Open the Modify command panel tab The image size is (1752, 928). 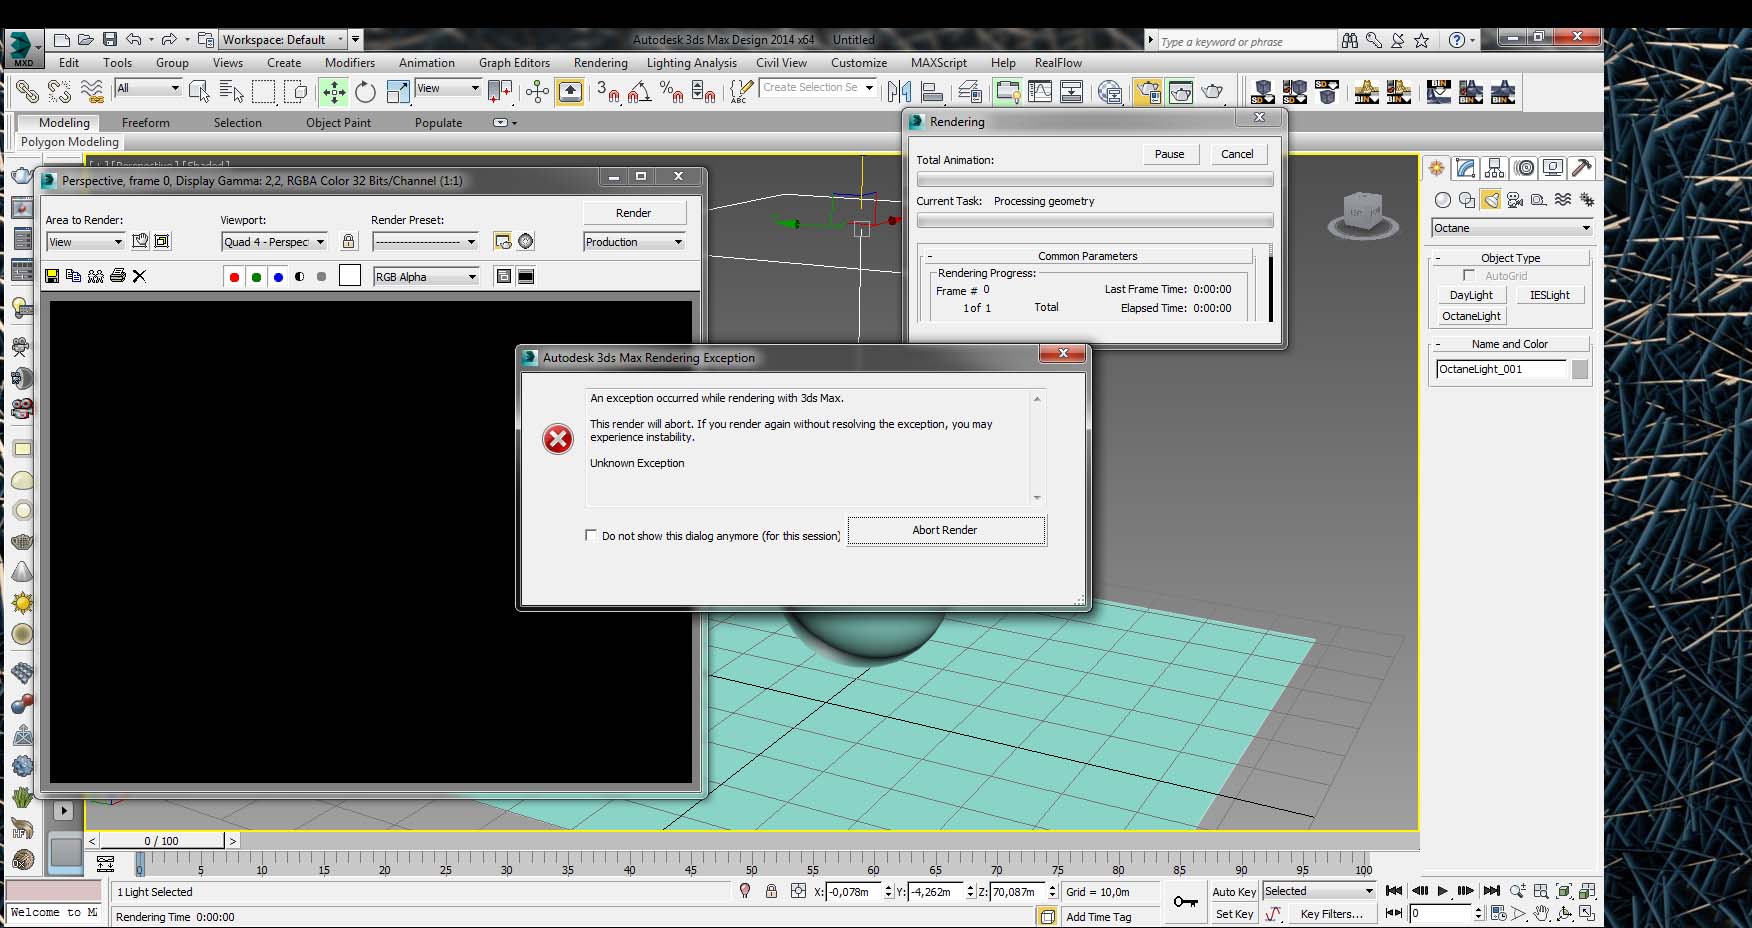(1466, 168)
